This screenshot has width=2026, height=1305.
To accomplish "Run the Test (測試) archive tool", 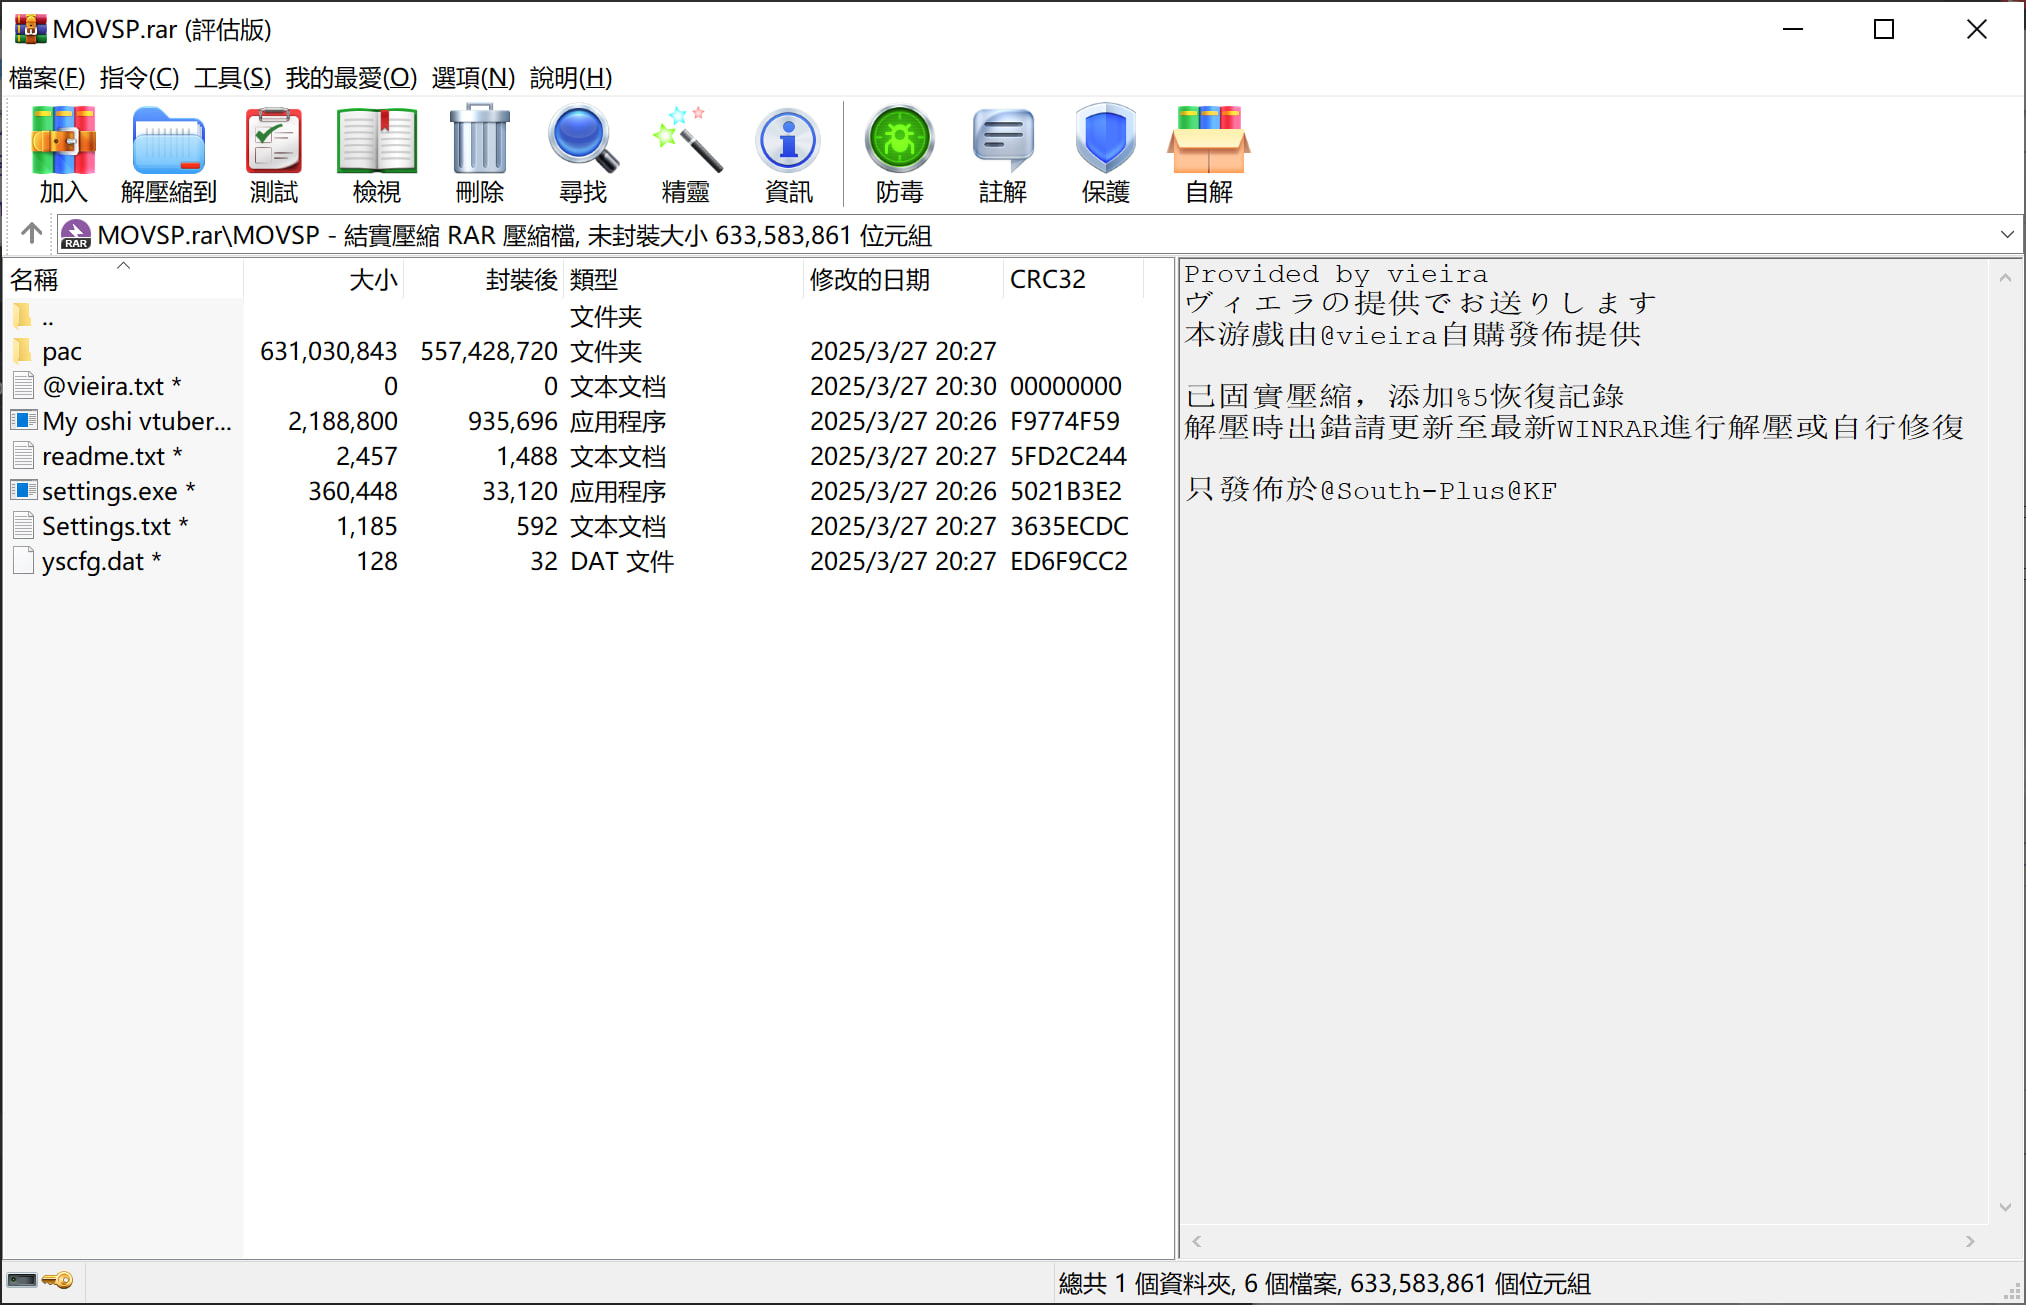I will coord(273,153).
